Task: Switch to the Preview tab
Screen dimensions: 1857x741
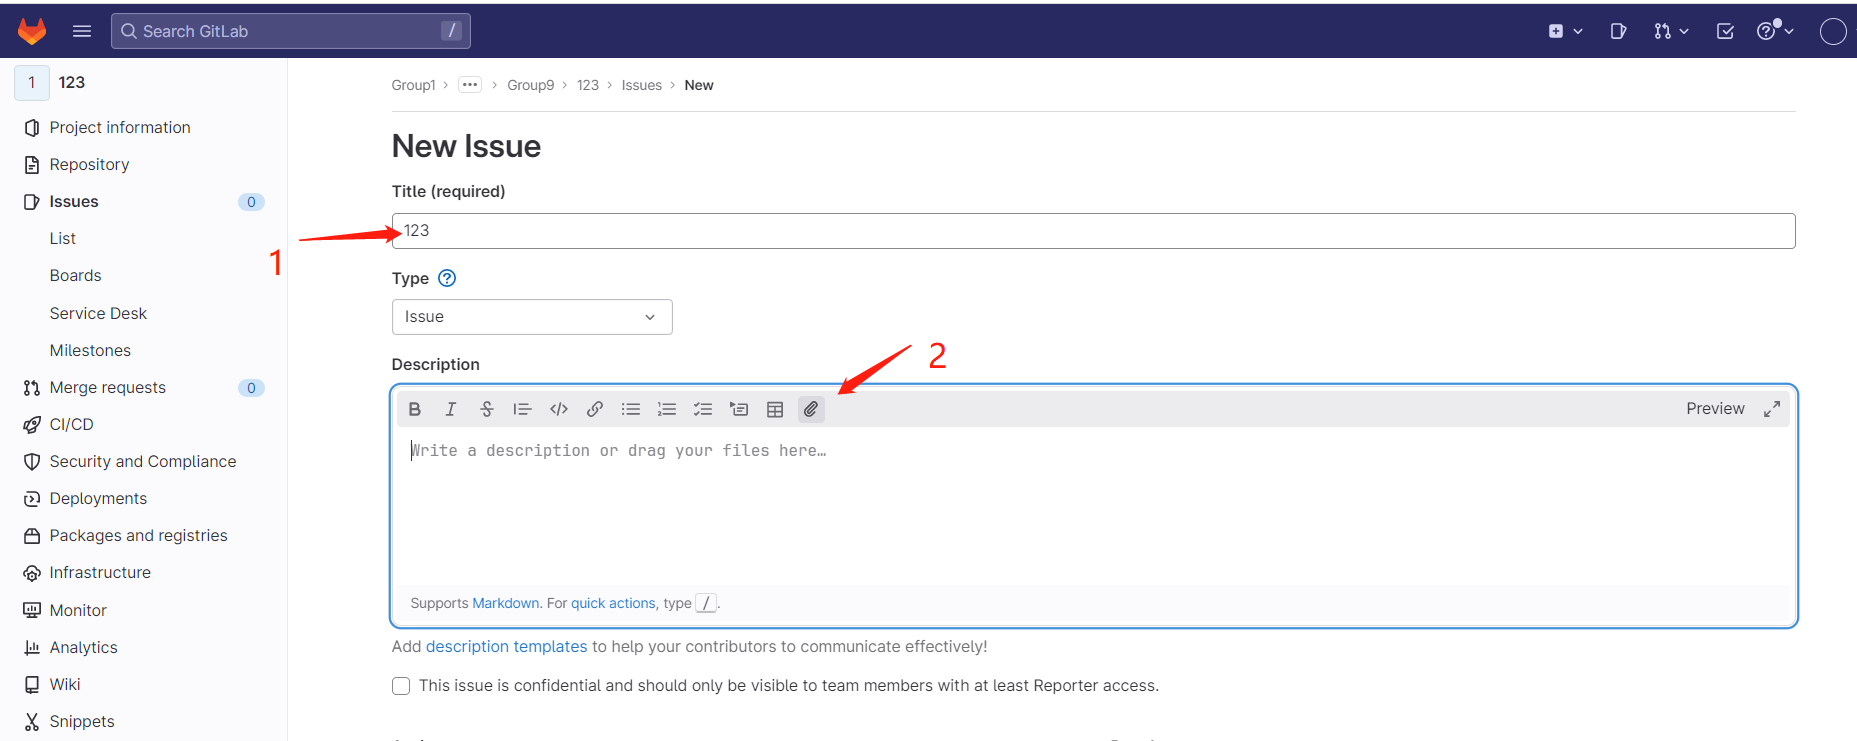Action: pos(1714,408)
